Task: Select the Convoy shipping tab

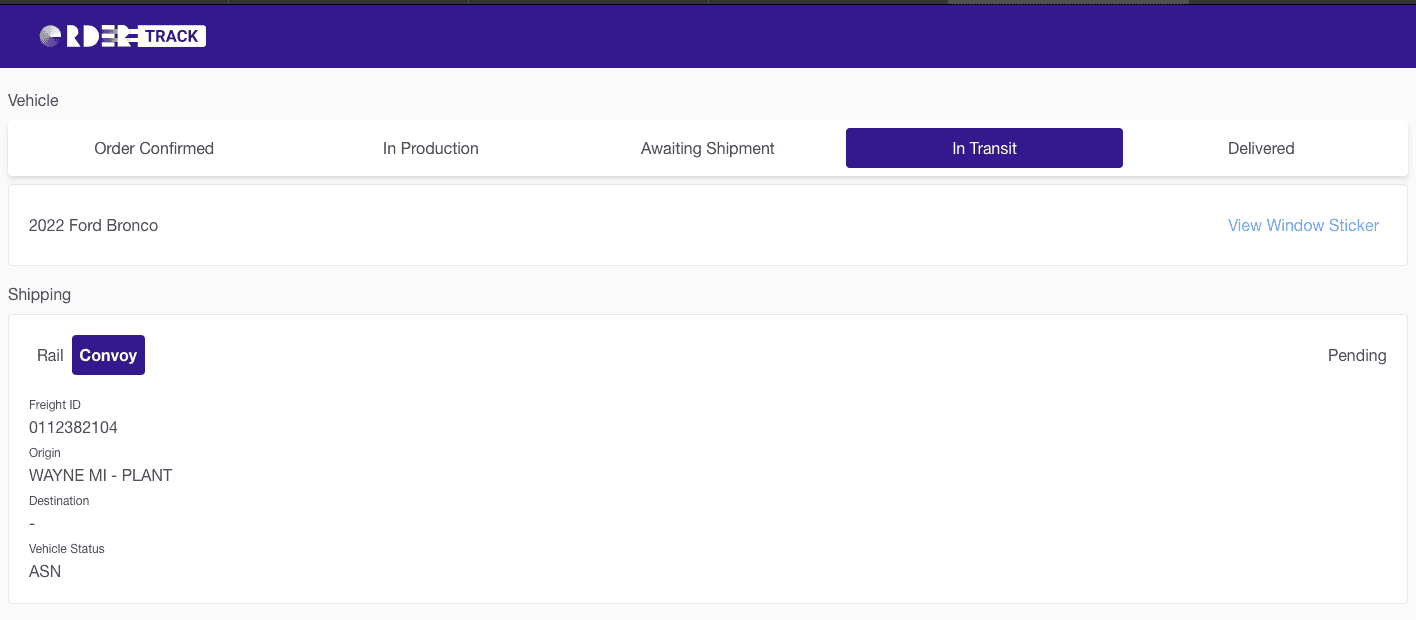Action: 108,355
